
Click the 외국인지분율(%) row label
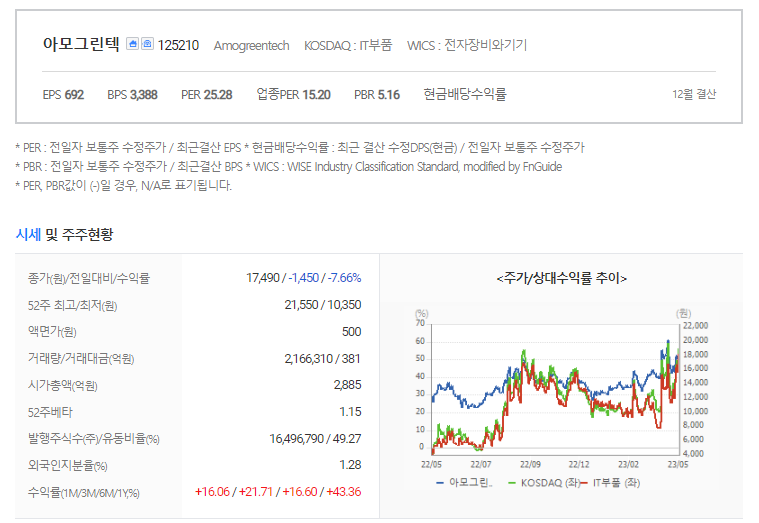pos(68,466)
